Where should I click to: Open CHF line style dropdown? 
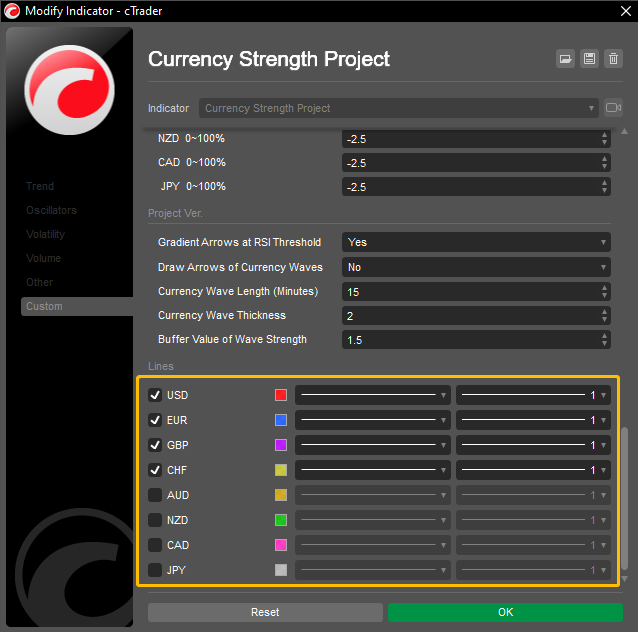[x=372, y=470]
